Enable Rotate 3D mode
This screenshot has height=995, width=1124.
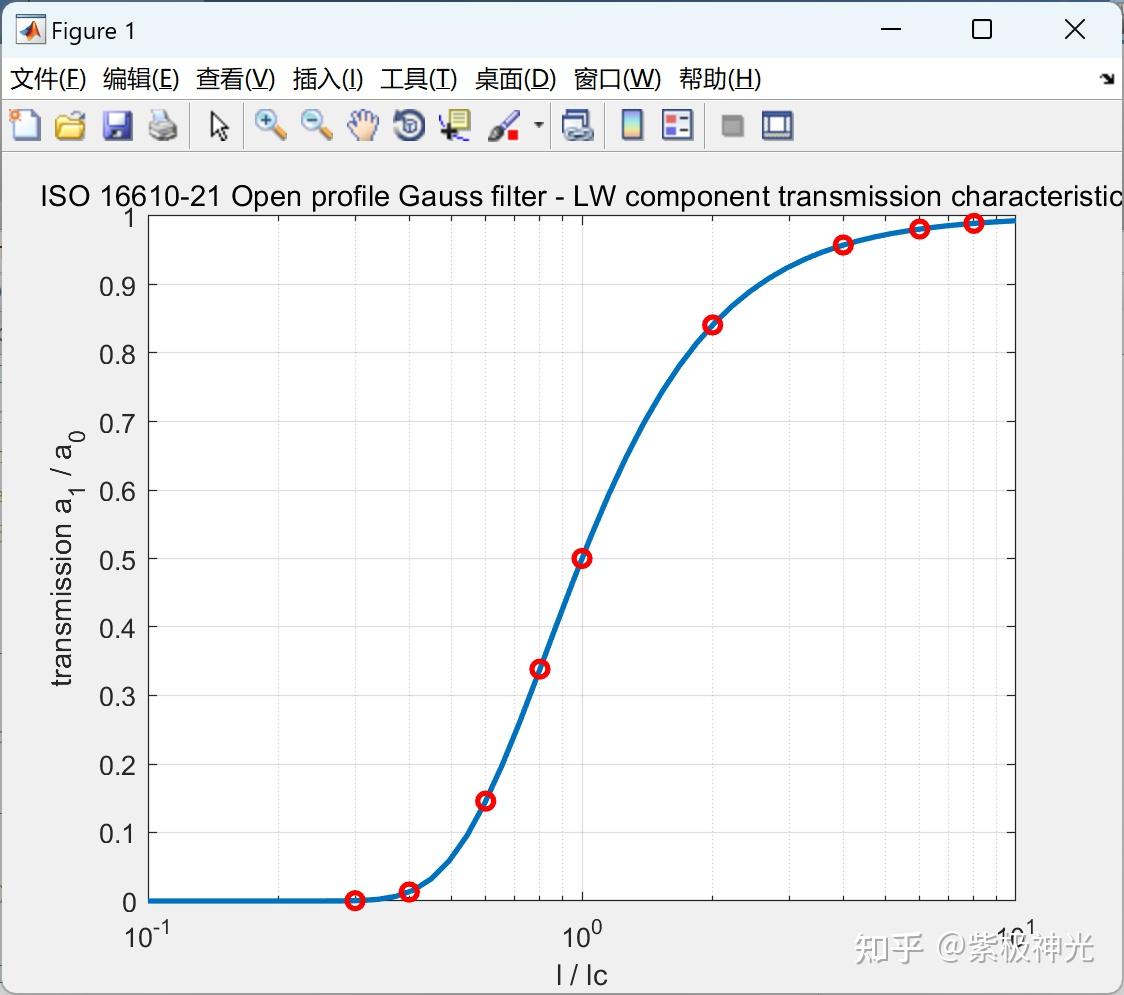pos(409,125)
